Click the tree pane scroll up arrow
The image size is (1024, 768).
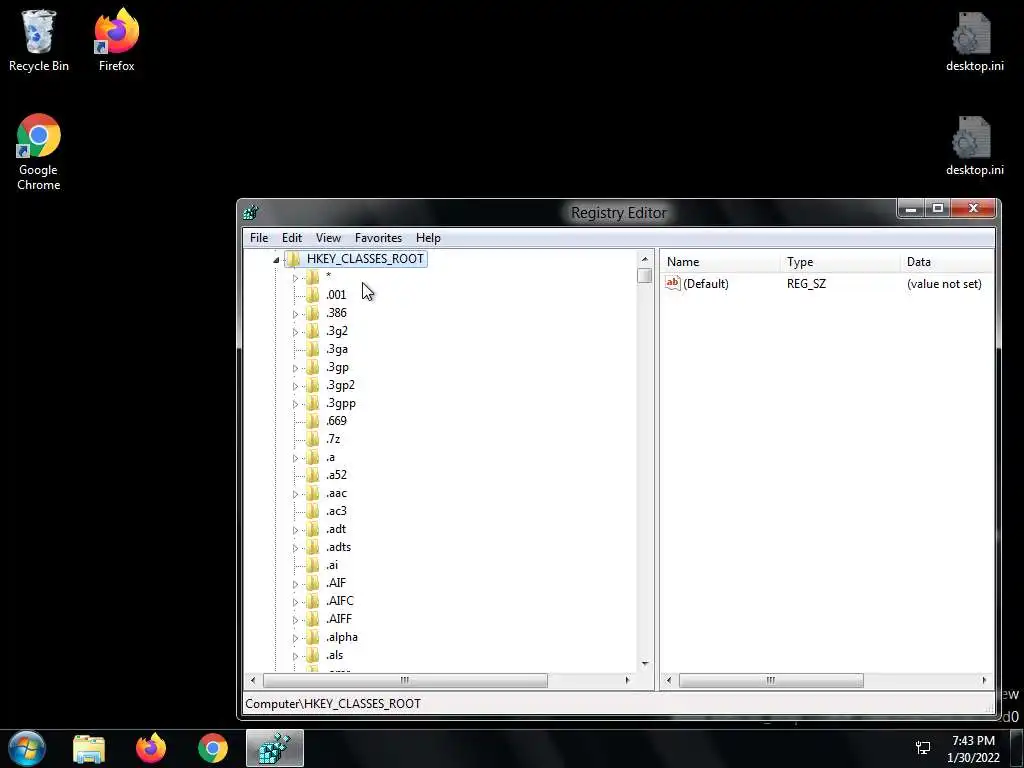[645, 259]
